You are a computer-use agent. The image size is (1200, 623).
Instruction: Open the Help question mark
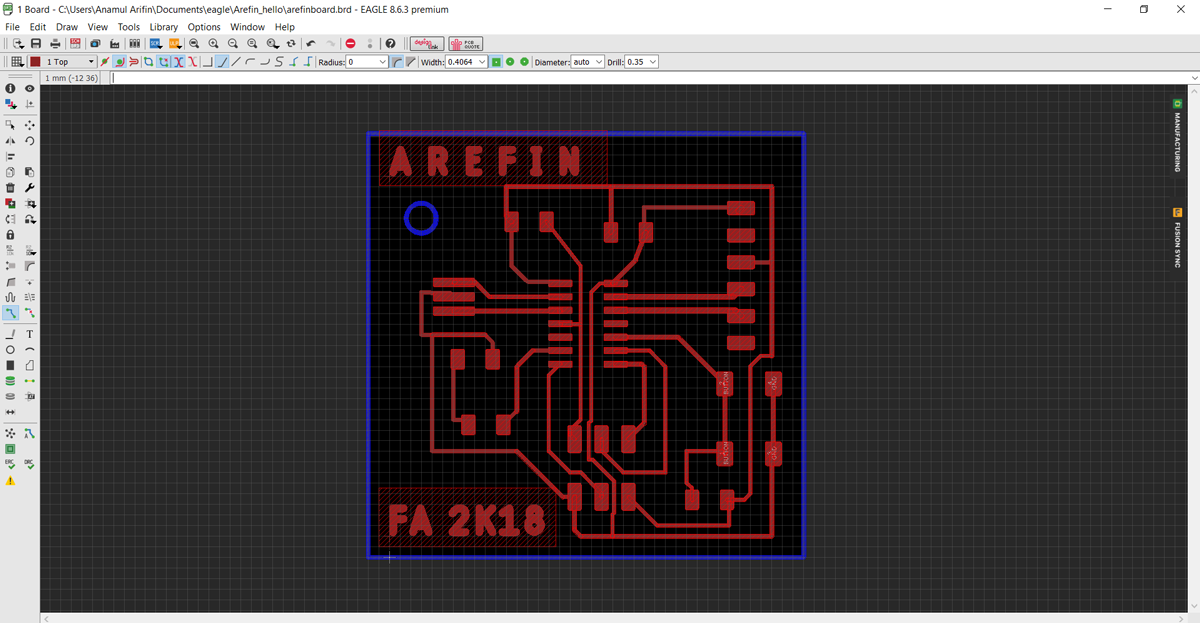(x=390, y=44)
